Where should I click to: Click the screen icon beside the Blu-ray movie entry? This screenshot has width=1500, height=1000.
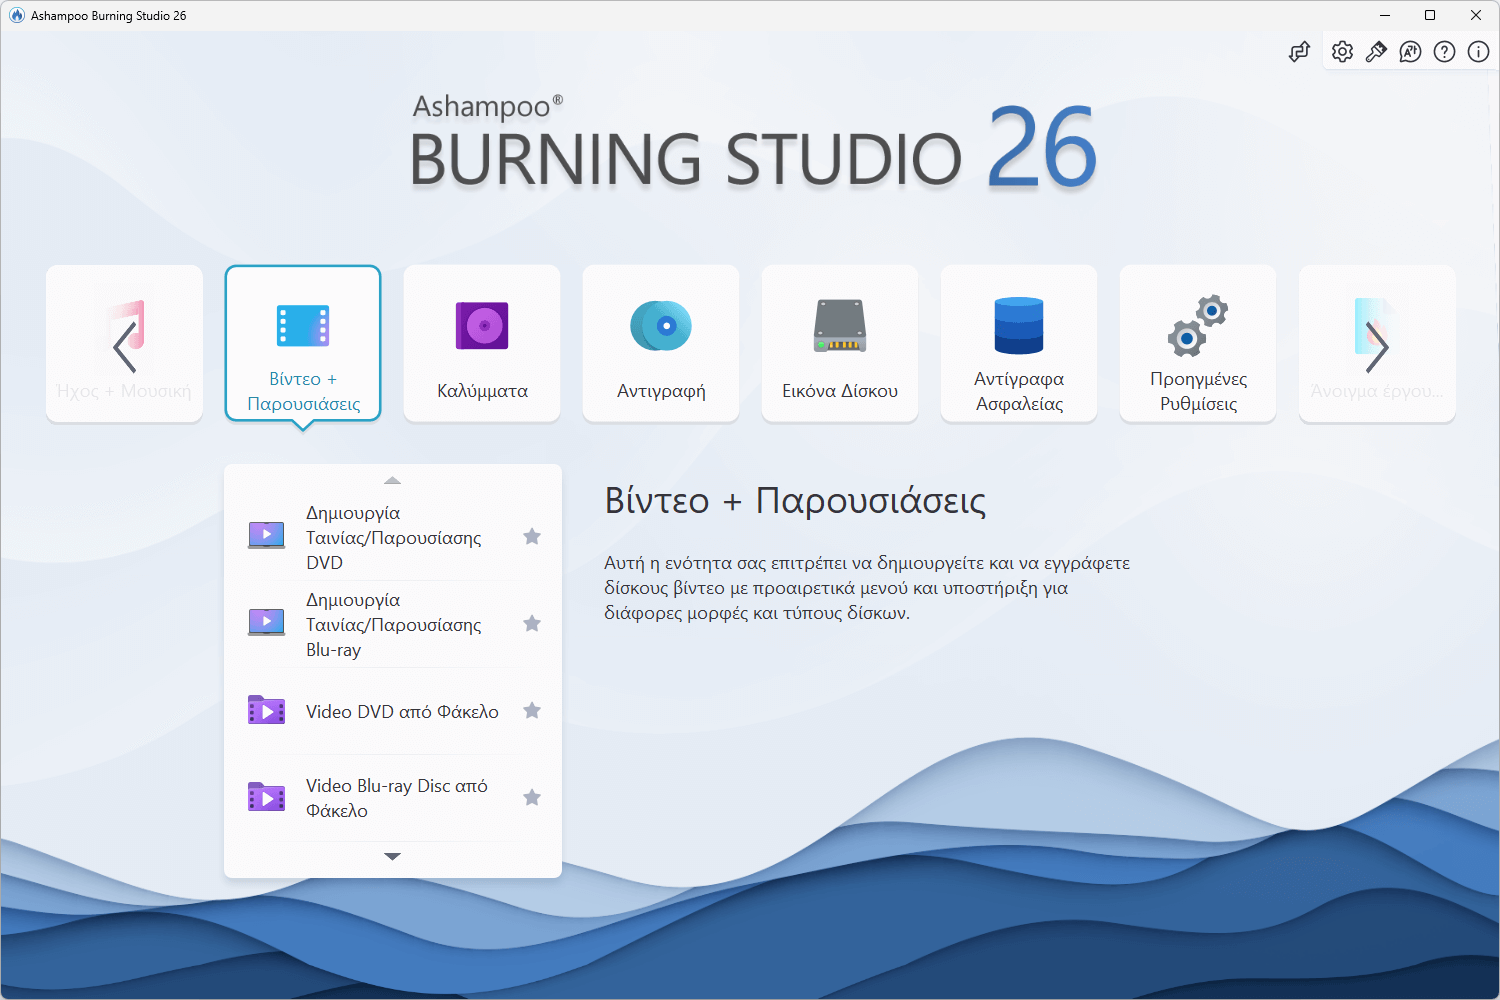point(267,623)
